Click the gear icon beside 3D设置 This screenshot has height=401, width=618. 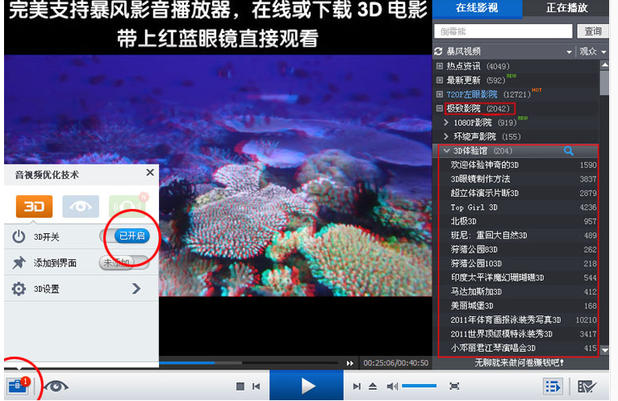pyautogui.click(x=19, y=289)
